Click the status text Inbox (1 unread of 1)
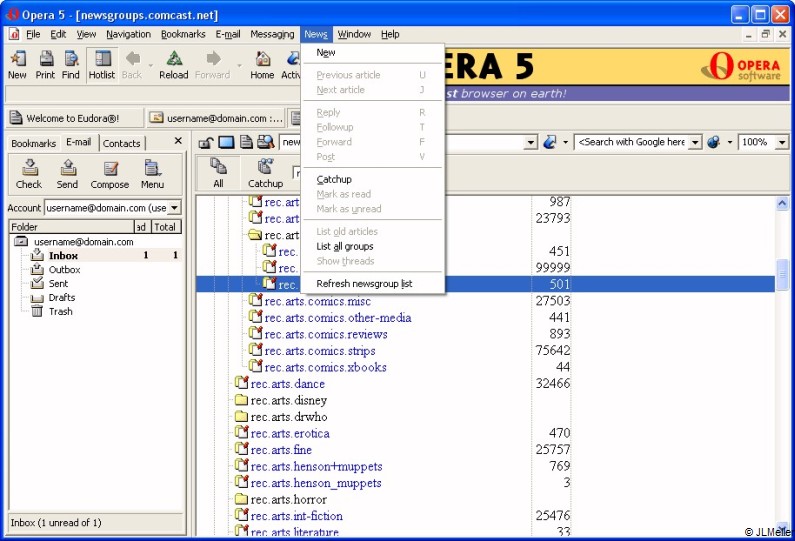Screen dimensions: 795x541 point(56,523)
